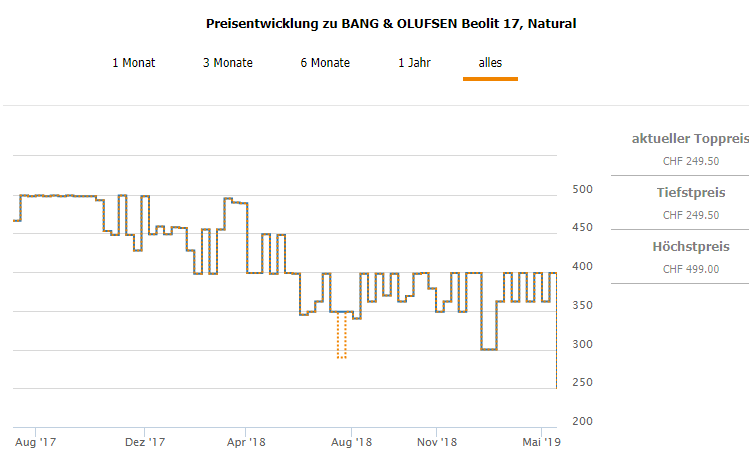The width and height of the screenshot is (749, 456).
Task: Click the Dez '17 axis label
Action: pos(145,441)
